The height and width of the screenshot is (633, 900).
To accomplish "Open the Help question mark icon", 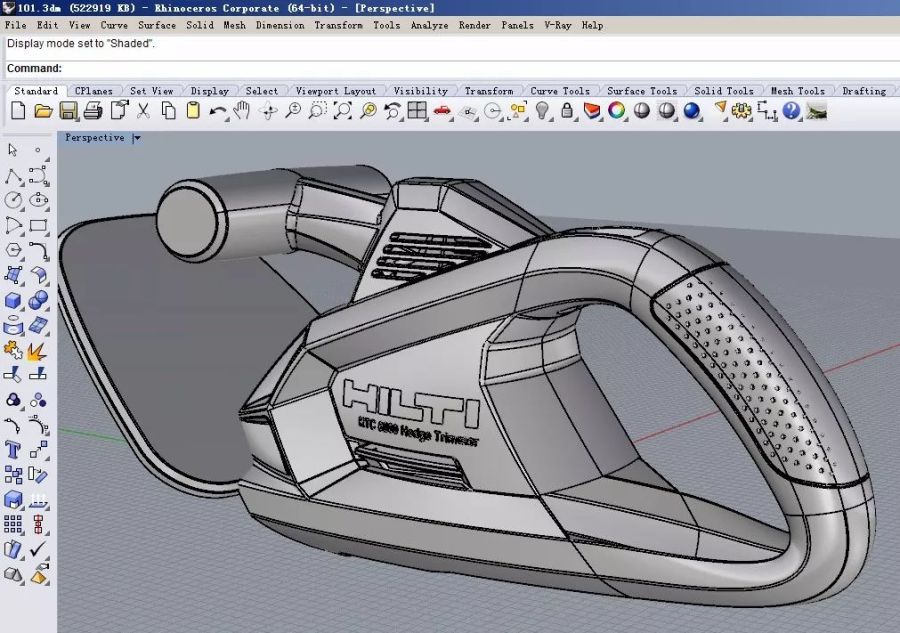I will coord(792,111).
